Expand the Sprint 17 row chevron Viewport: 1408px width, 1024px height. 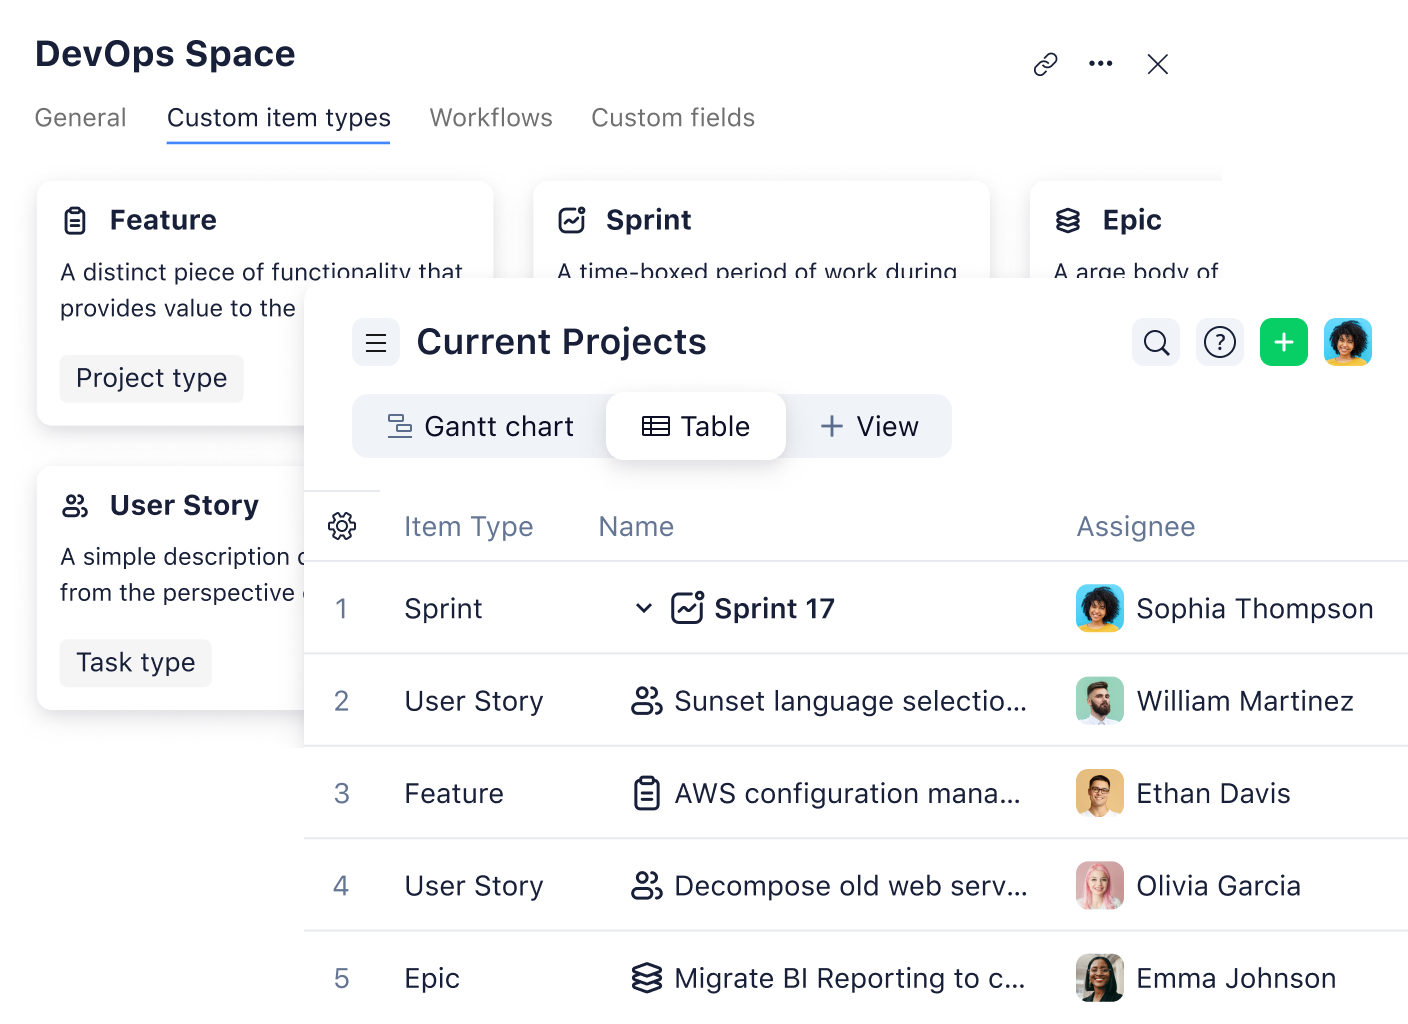pos(642,608)
